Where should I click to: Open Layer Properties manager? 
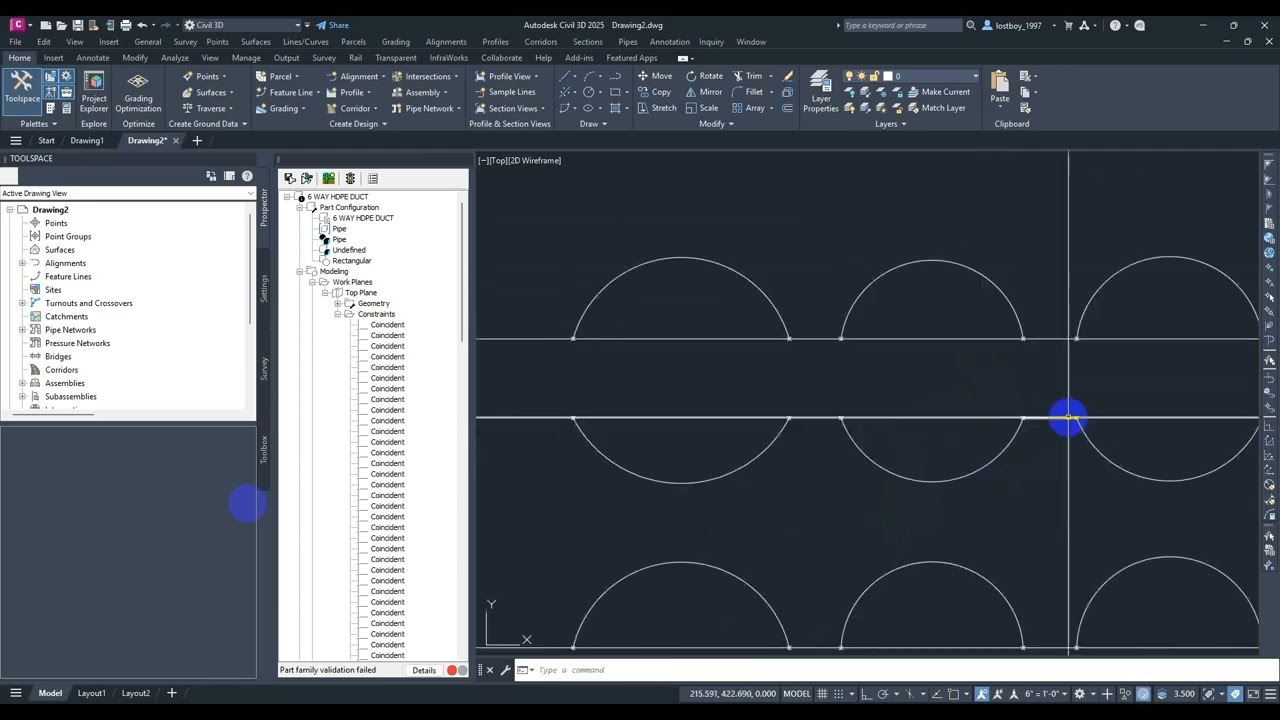(x=821, y=91)
